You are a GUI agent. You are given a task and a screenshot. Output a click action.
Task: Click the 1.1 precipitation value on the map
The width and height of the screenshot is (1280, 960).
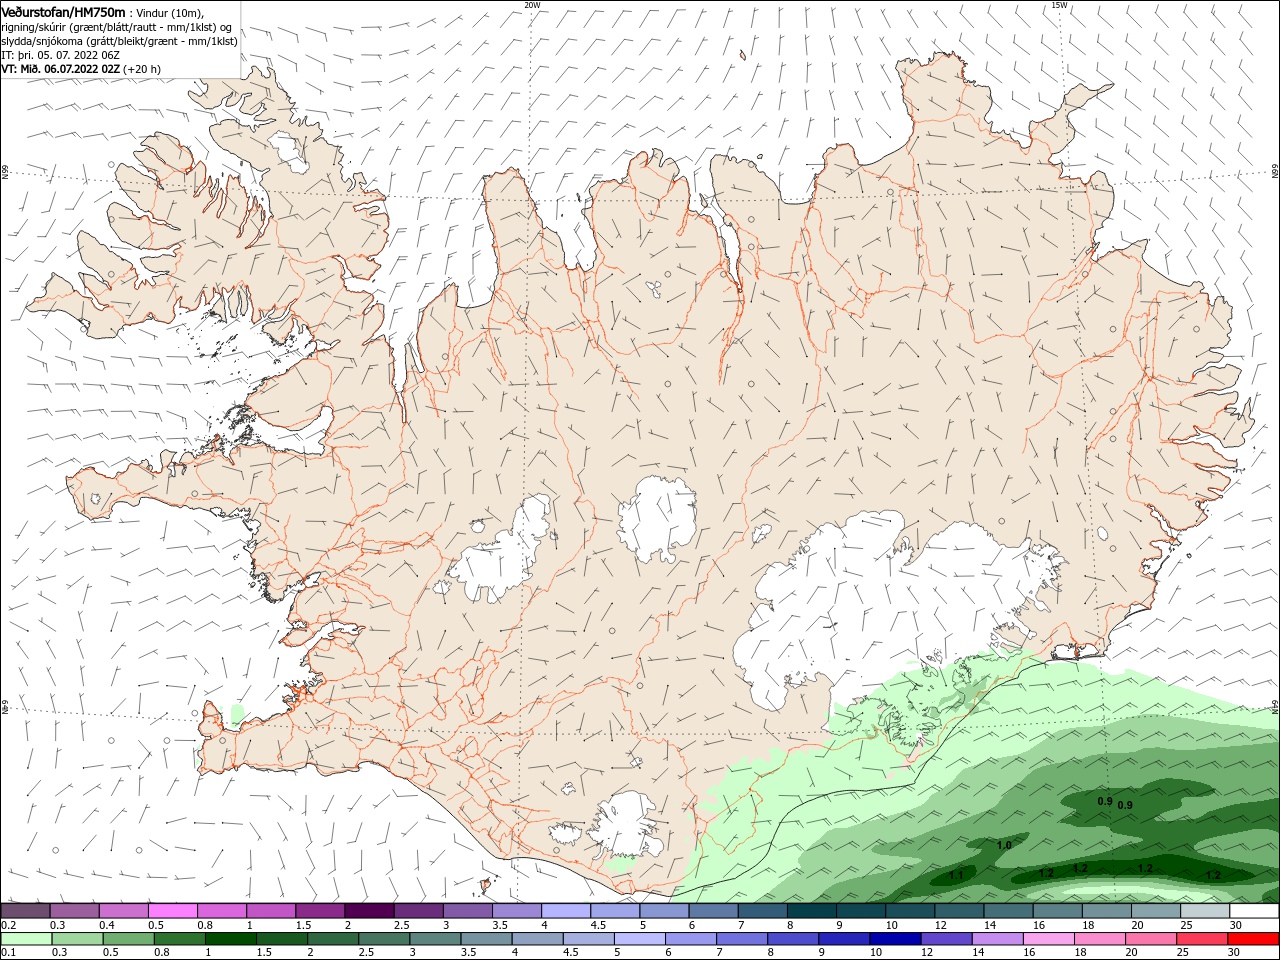point(955,875)
